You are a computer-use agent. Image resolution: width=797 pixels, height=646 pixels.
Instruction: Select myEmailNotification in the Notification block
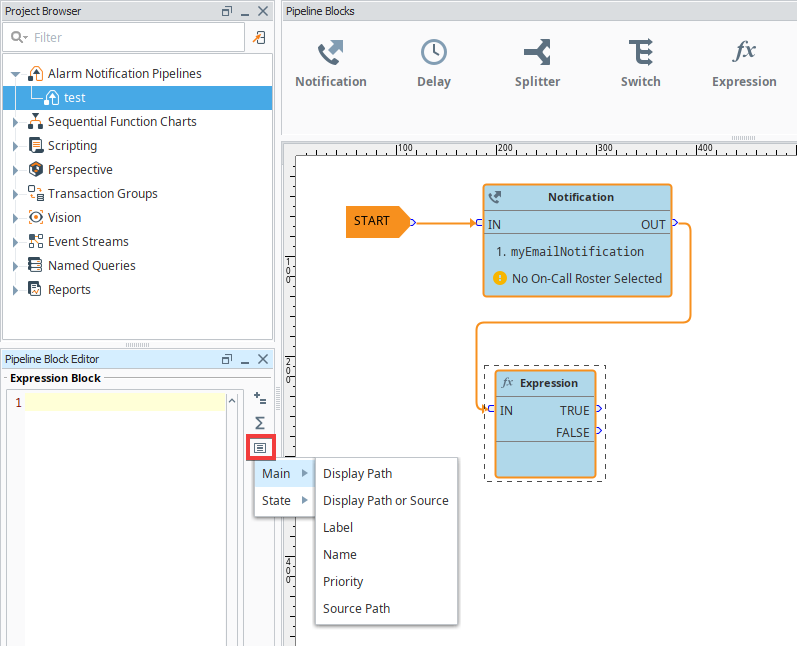point(577,252)
